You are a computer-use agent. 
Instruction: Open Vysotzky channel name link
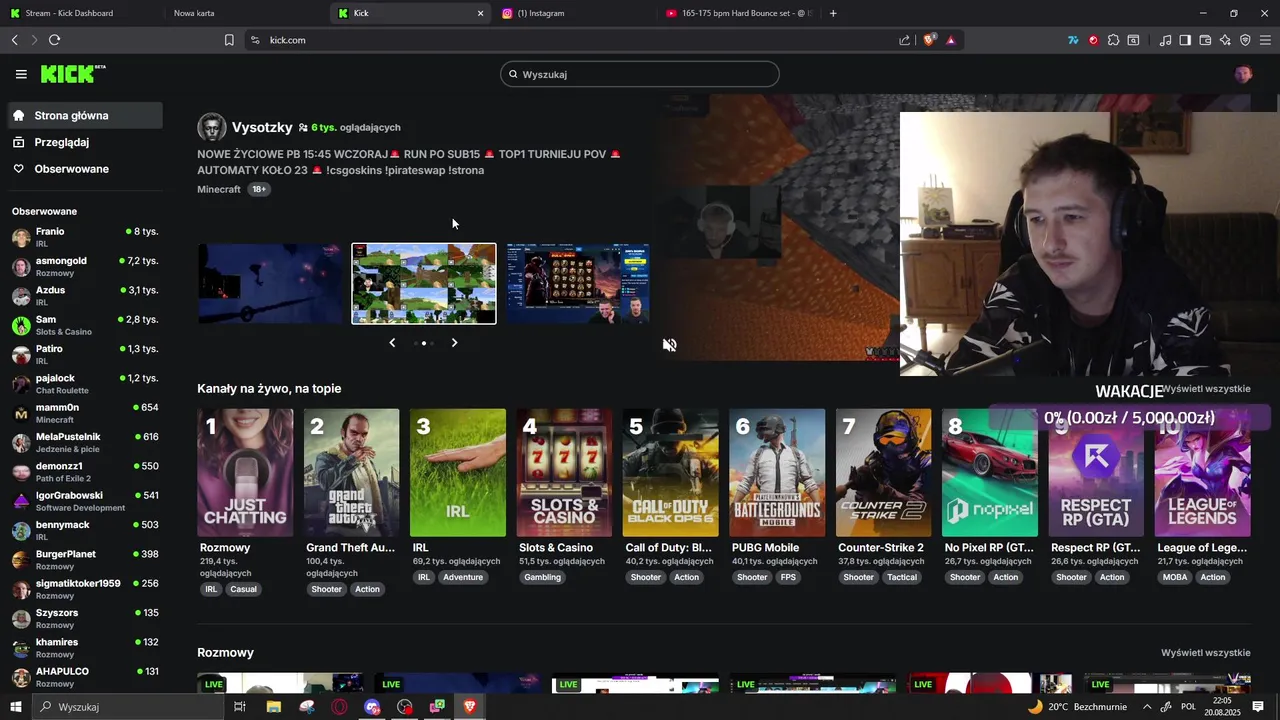[262, 127]
